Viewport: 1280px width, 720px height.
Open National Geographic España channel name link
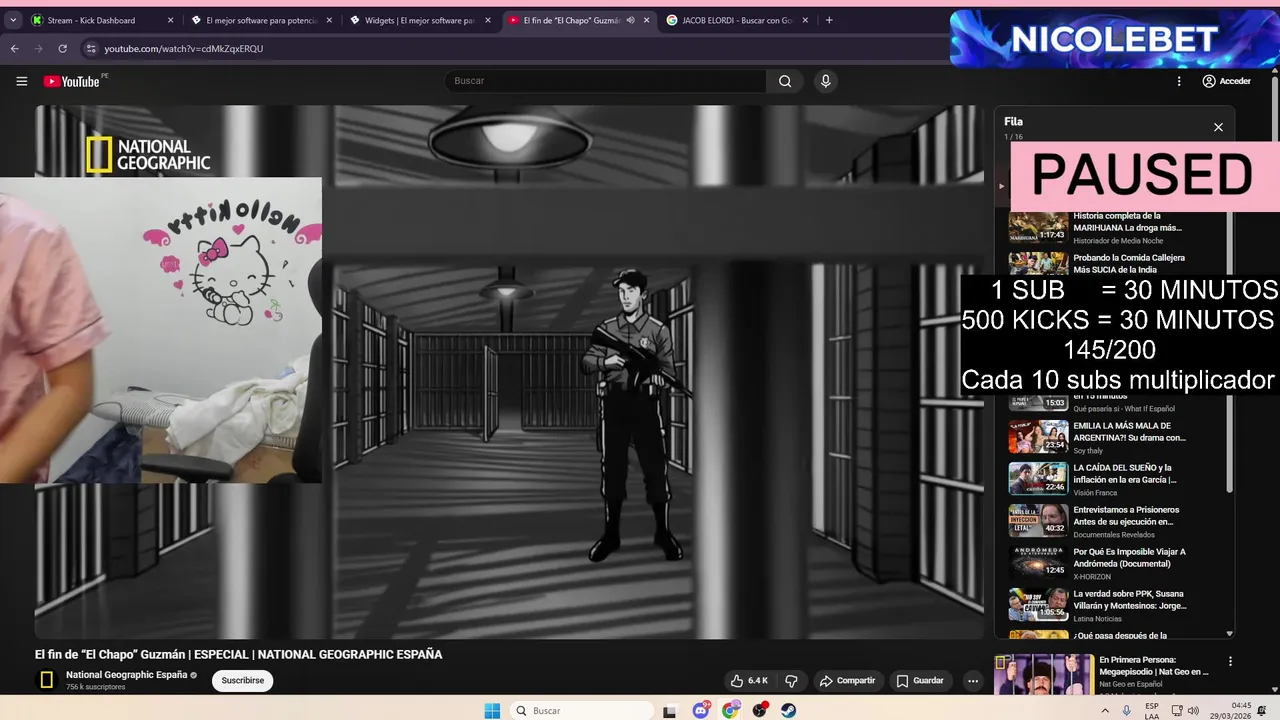pos(127,675)
